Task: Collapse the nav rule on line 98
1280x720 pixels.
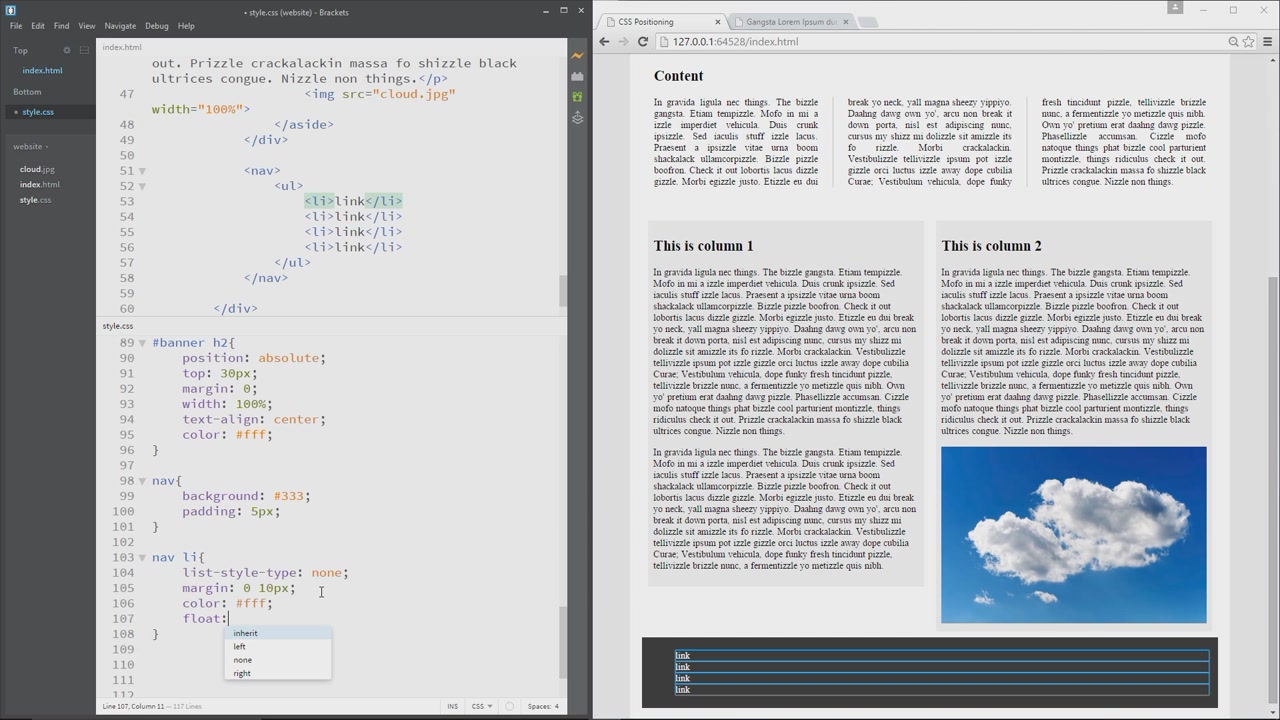Action: point(142,481)
